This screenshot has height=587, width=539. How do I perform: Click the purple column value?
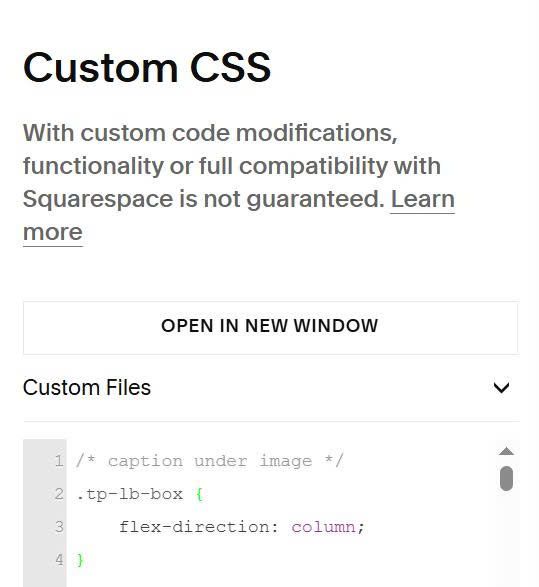point(323,527)
